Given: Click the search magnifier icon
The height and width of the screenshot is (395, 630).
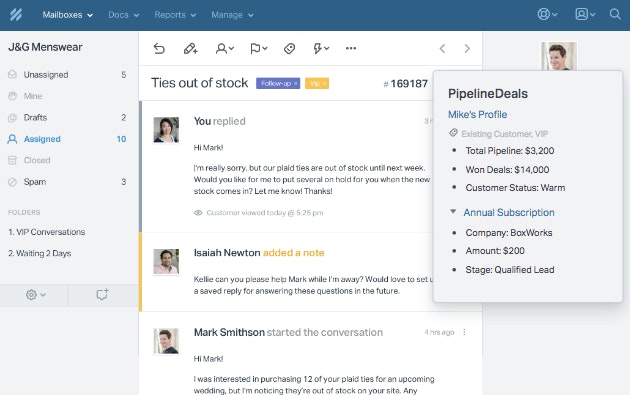Looking at the screenshot, I should 615,14.
